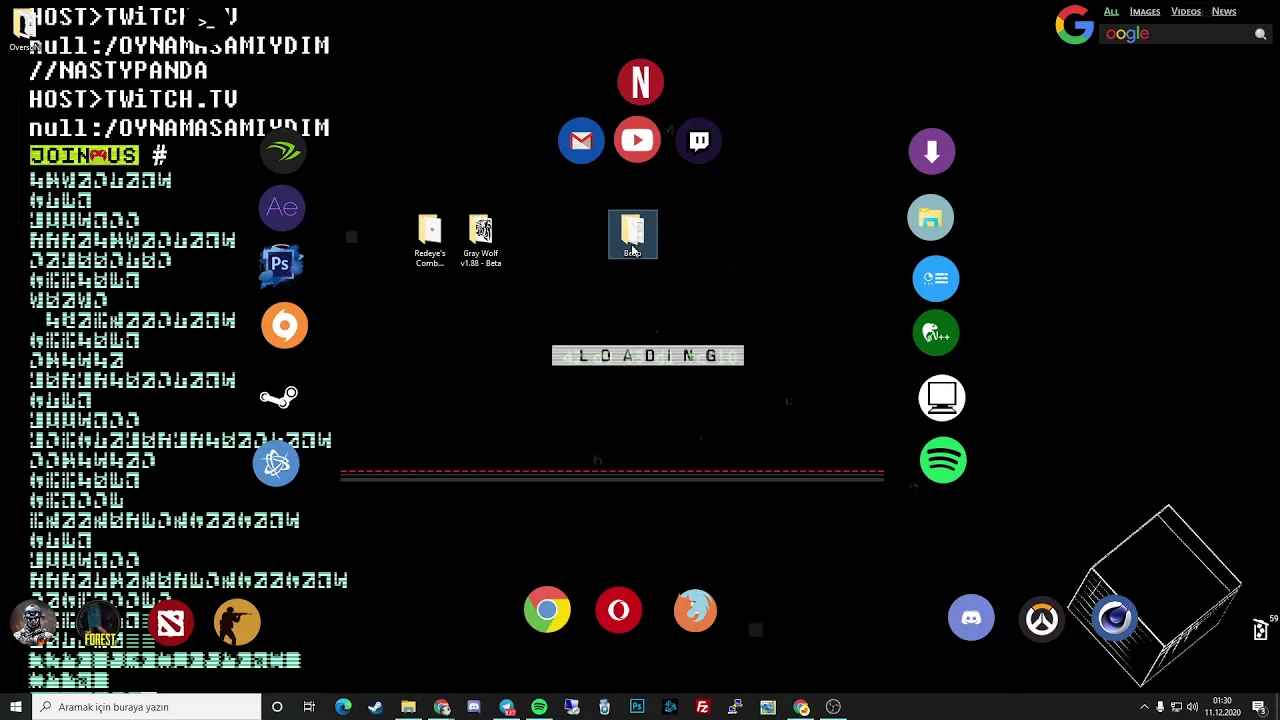The height and width of the screenshot is (720, 1280).
Task: Open OBS Studio from the taskbar
Action: click(x=833, y=707)
